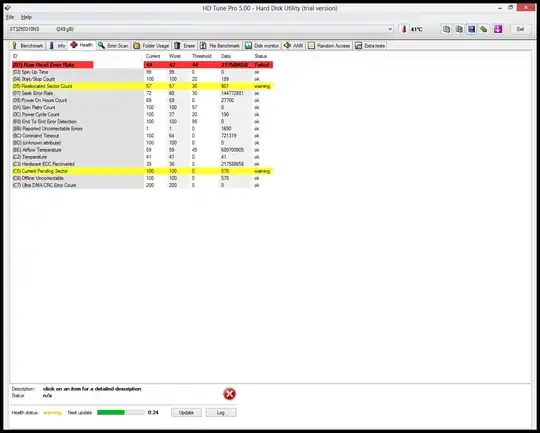Switch to the Extra tests tab

[x=370, y=45]
